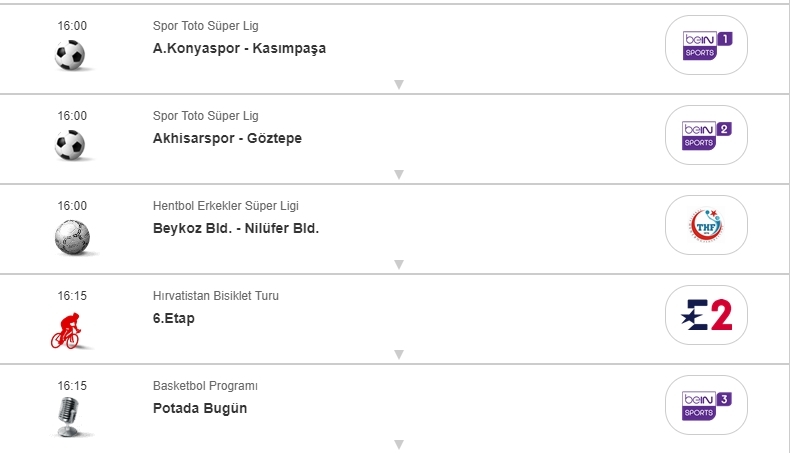This screenshot has width=790, height=453.
Task: Expand details for Beykoz Bld. - Nilüfer Bld.
Action: (x=399, y=265)
